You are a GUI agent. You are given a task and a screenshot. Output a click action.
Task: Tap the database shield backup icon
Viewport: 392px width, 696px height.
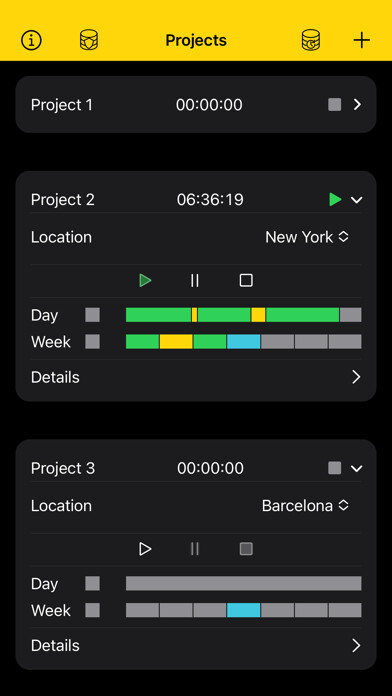tap(89, 40)
